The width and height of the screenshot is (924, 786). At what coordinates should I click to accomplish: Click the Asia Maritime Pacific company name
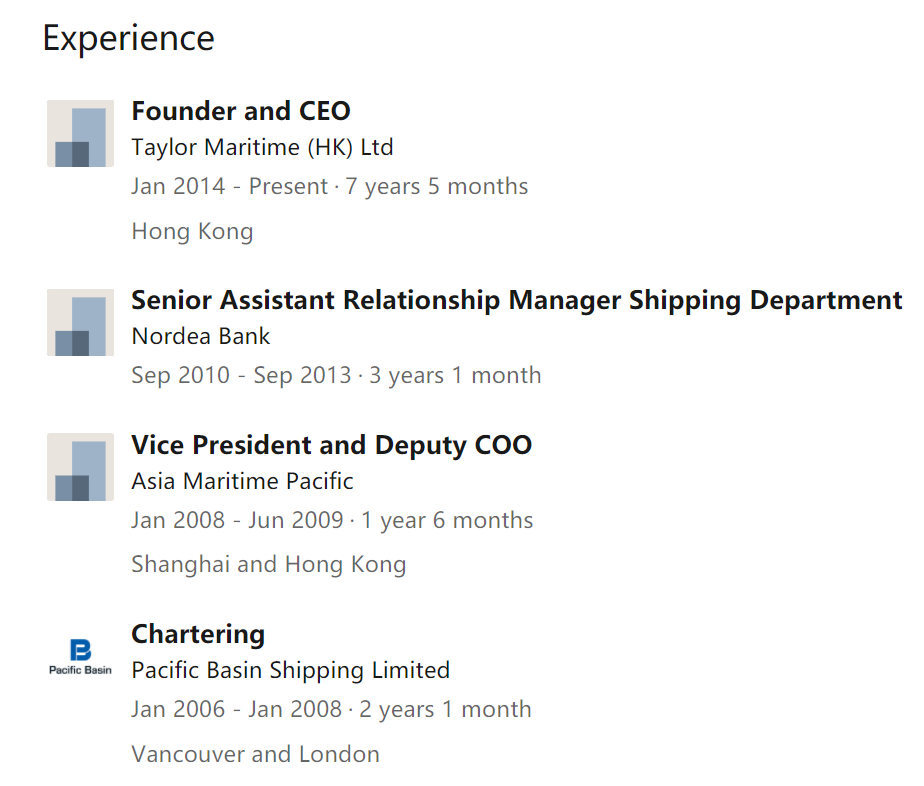click(x=242, y=481)
